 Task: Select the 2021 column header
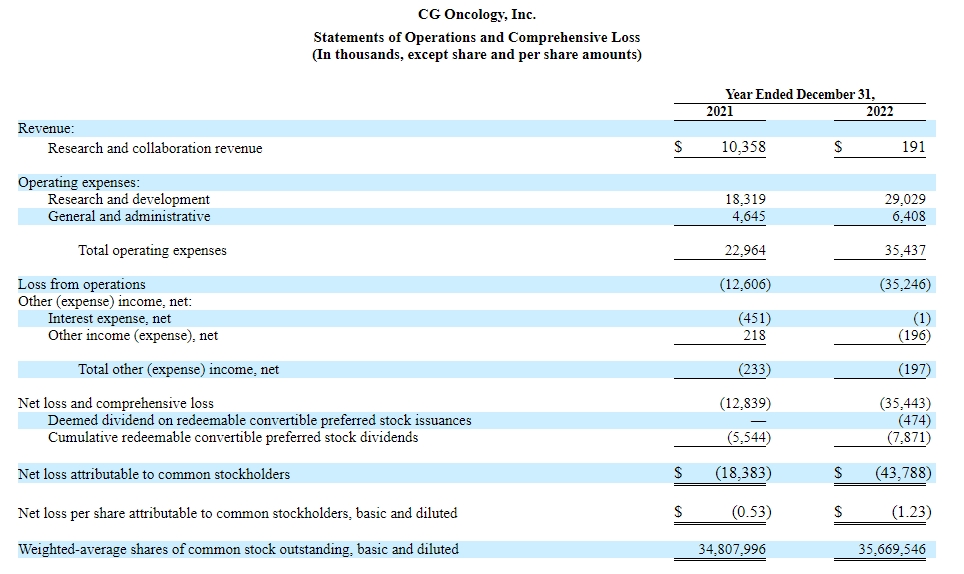pyautogui.click(x=719, y=111)
